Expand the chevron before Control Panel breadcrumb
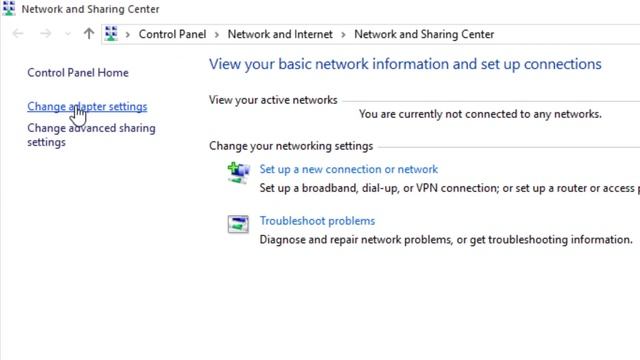 pos(128,35)
